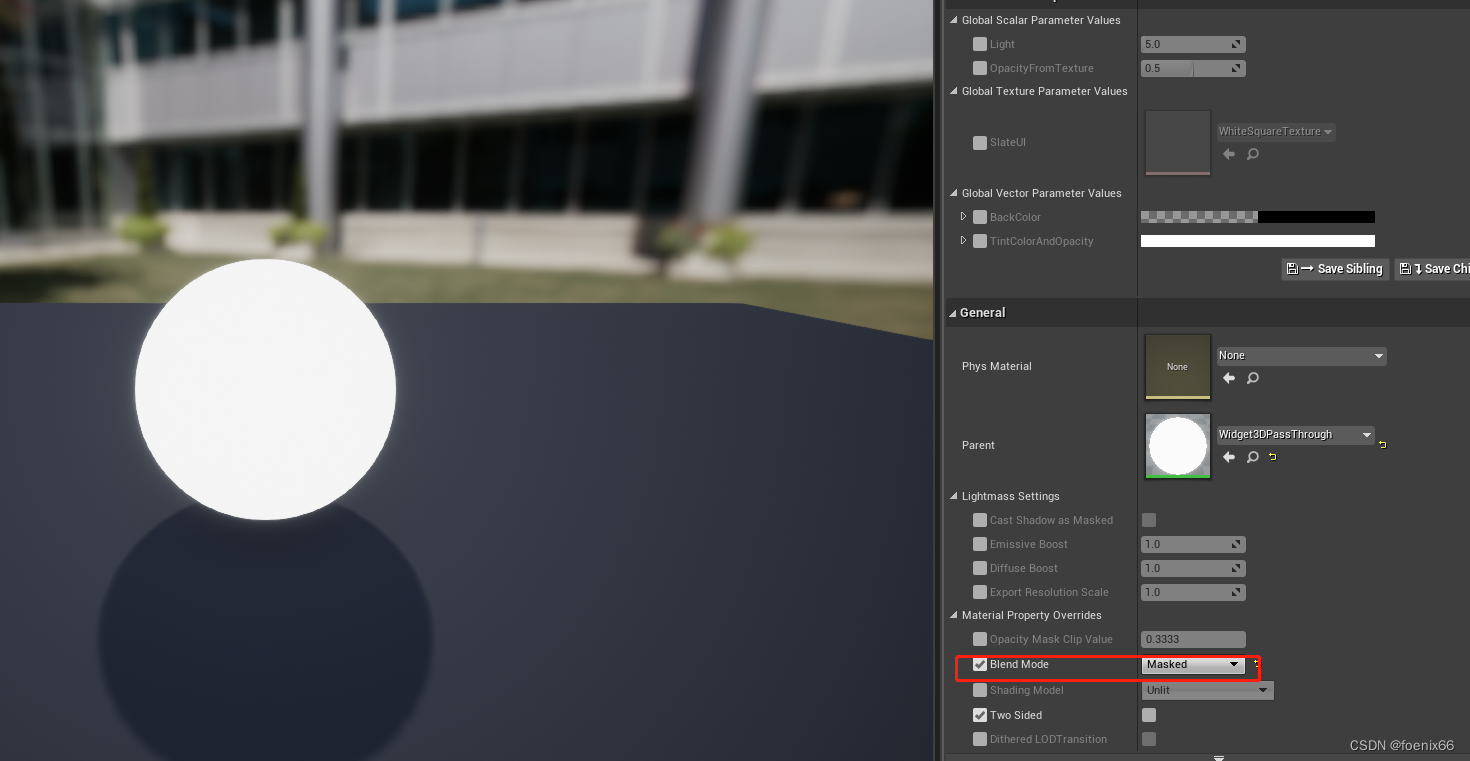Click the magnifying glass next to Widget3DPassThrough parent
The image size is (1470, 761).
tap(1252, 457)
